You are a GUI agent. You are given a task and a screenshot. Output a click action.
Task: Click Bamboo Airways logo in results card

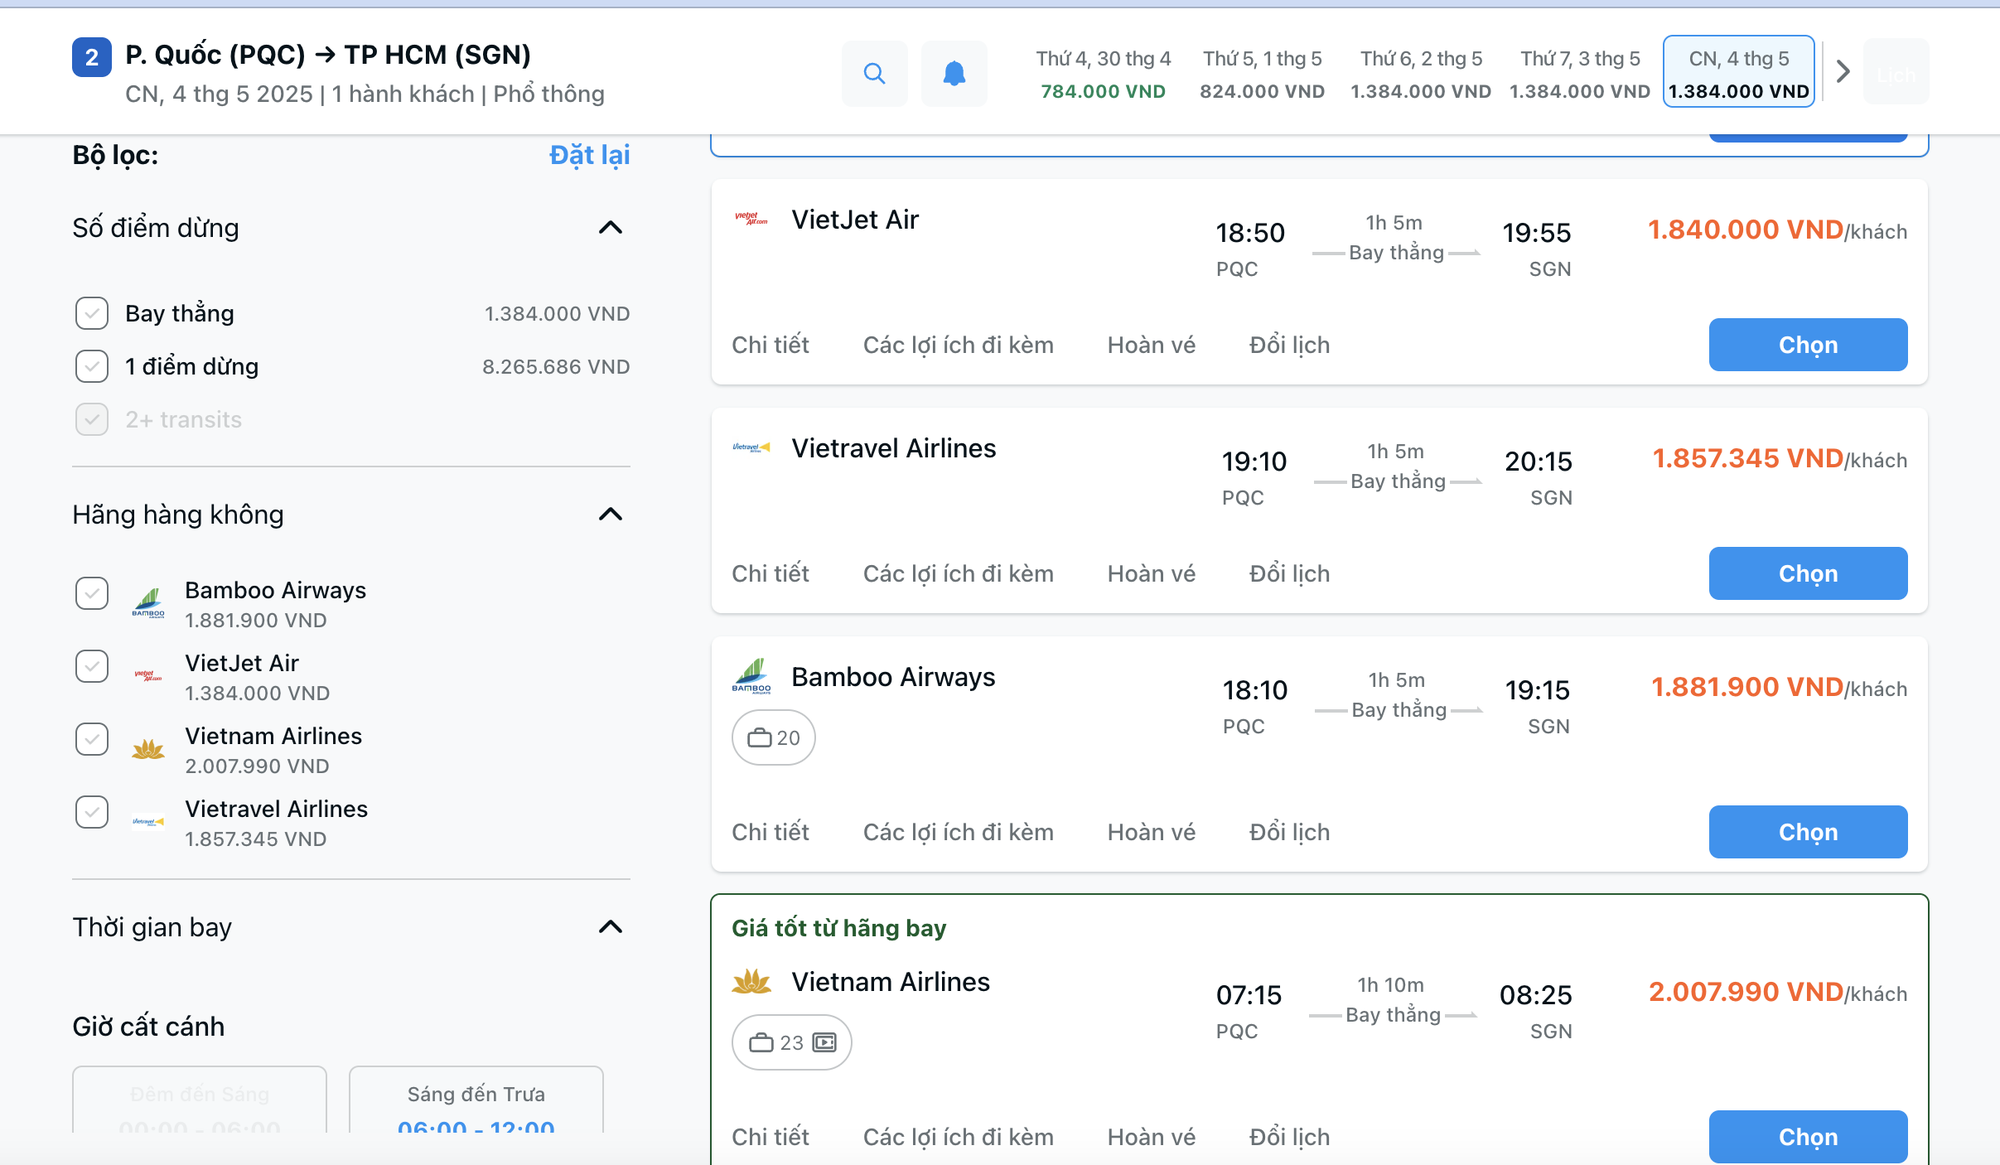tap(751, 677)
